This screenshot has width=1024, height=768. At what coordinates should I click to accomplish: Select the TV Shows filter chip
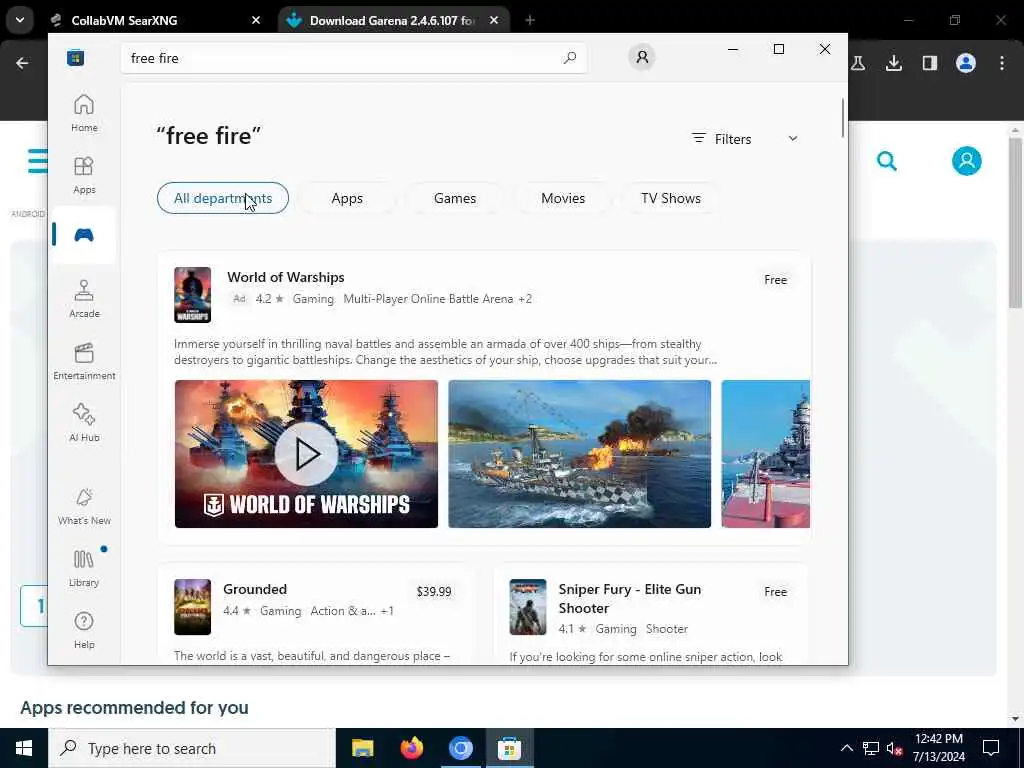(x=671, y=198)
